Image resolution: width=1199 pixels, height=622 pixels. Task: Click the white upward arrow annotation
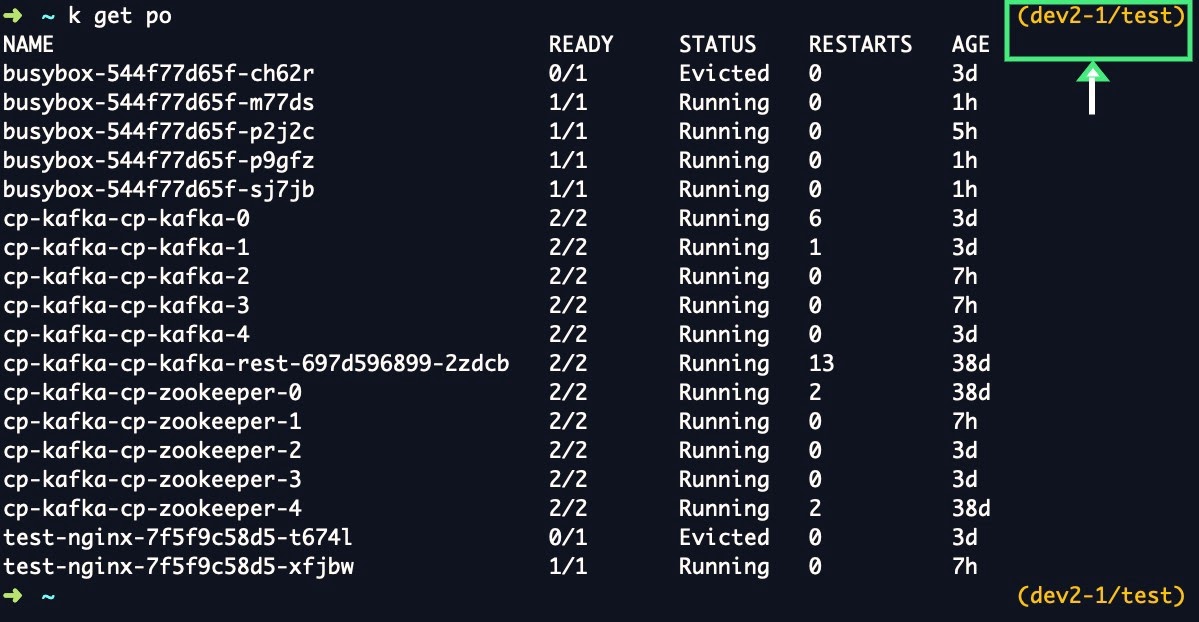1092,88
